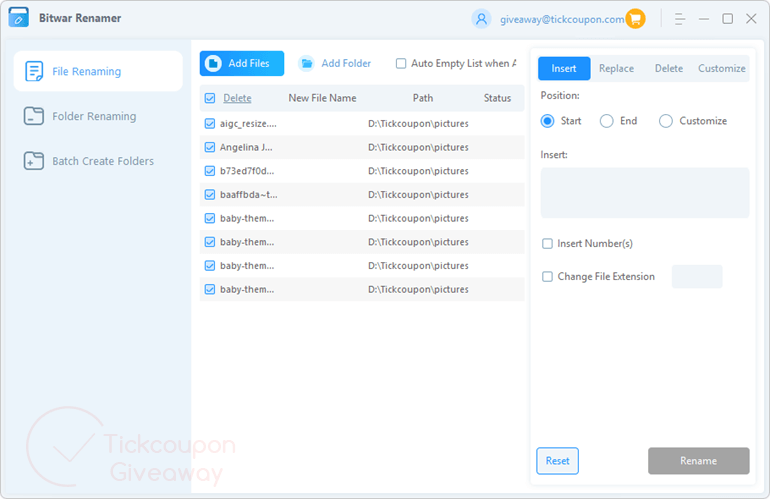Click the Add Folder button label
The width and height of the screenshot is (770, 499).
346,63
